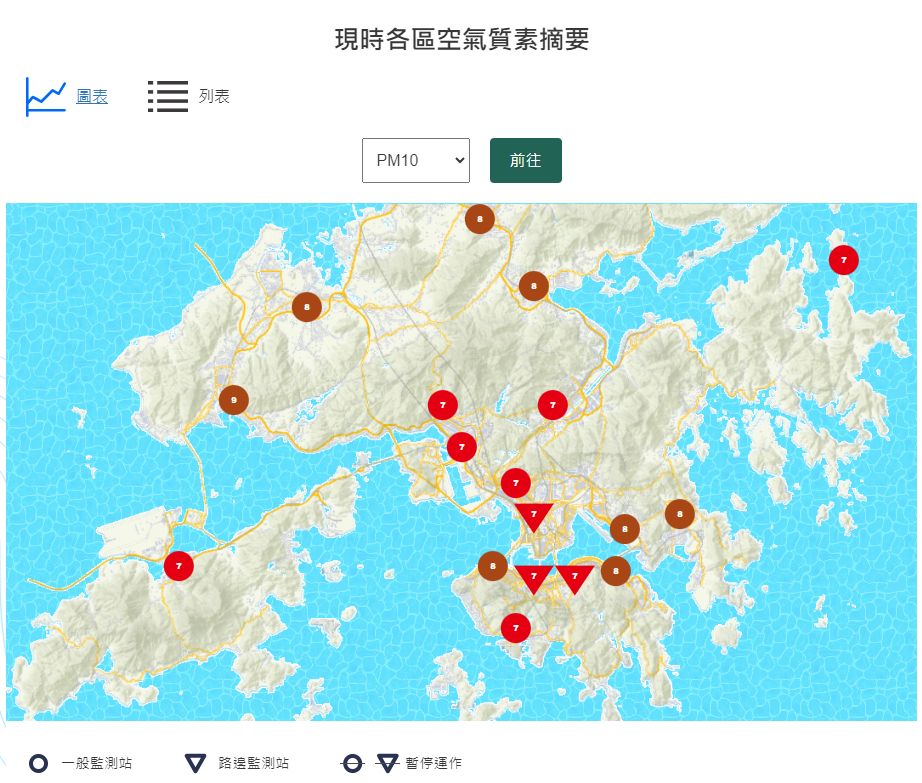Open the PM10 pollutant dropdown
This screenshot has width=922, height=783.
[415, 160]
